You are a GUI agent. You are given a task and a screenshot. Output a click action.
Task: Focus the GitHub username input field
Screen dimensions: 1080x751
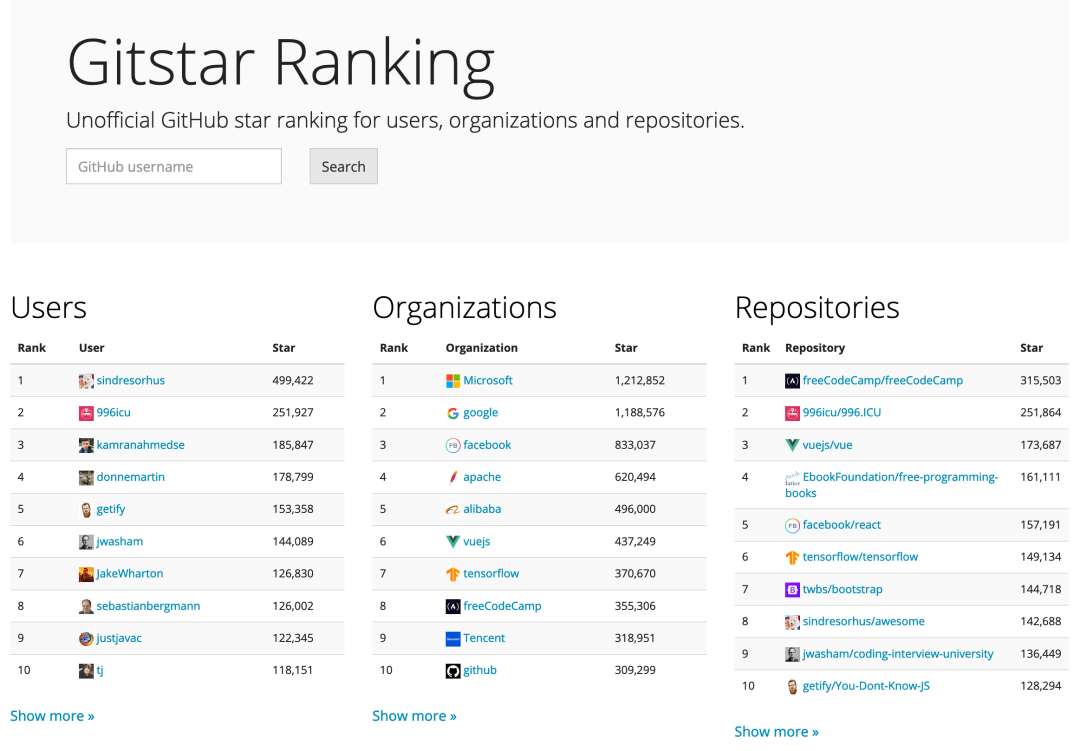[174, 167]
